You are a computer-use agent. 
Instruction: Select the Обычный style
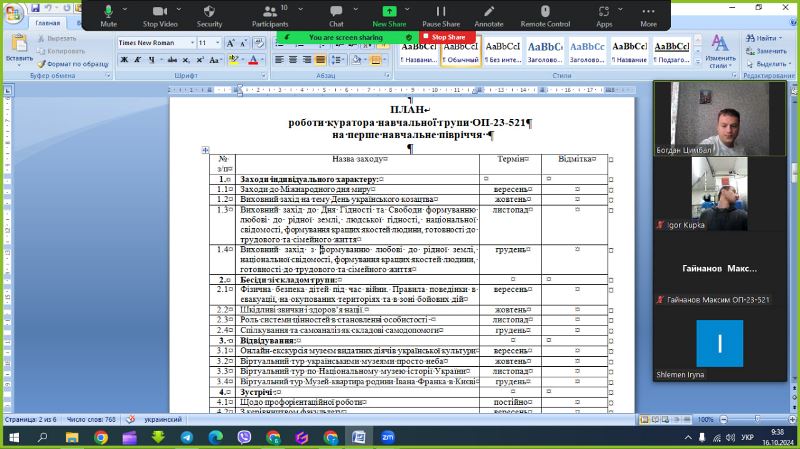tap(461, 52)
